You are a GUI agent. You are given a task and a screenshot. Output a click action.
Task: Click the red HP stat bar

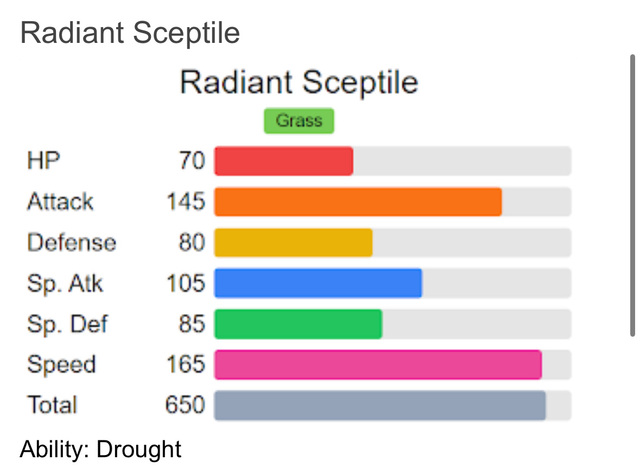tap(284, 161)
